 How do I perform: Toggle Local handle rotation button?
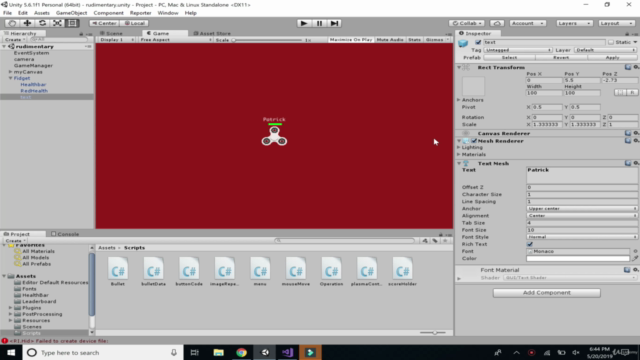pos(134,23)
